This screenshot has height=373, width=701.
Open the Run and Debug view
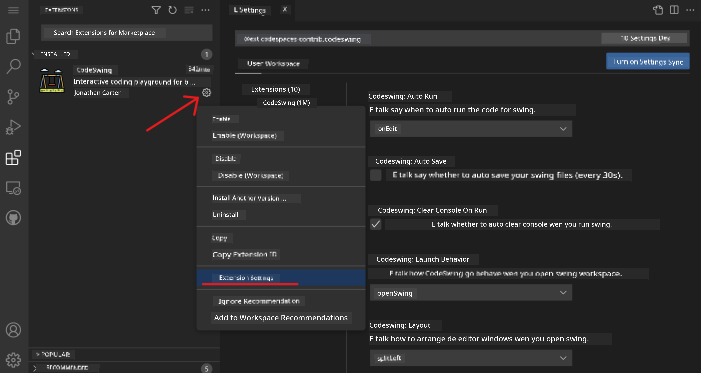pyautogui.click(x=13, y=127)
